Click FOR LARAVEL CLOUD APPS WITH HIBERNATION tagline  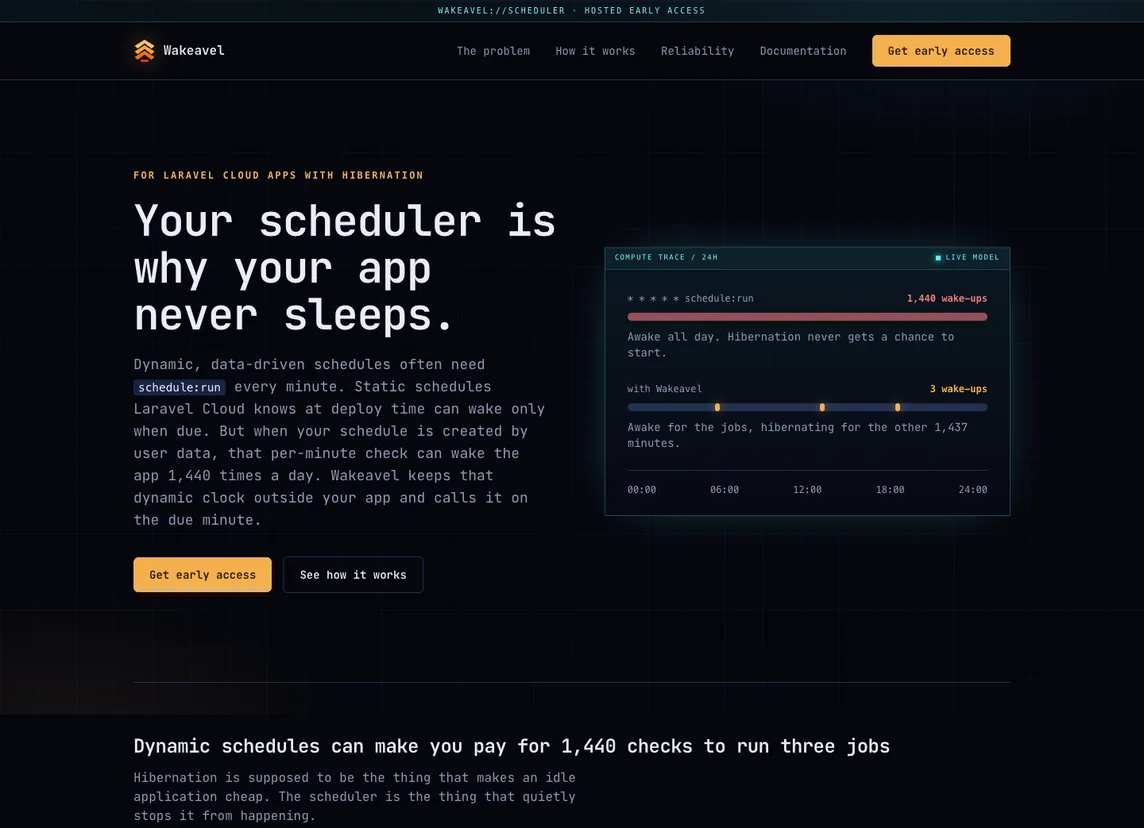[279, 175]
